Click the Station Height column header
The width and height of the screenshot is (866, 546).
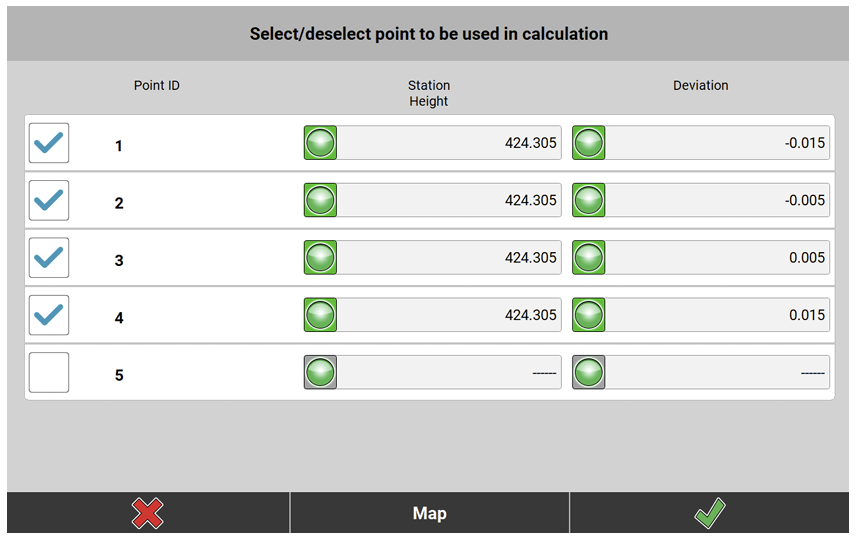pos(429,93)
